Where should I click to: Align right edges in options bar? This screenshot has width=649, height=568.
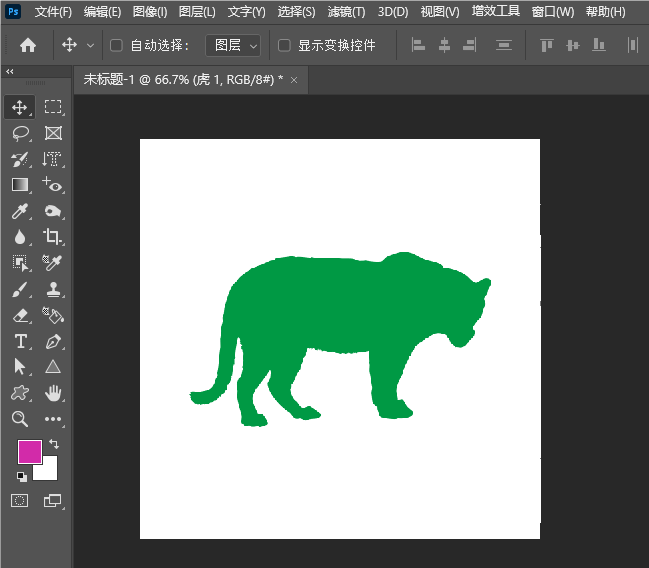[x=470, y=45]
